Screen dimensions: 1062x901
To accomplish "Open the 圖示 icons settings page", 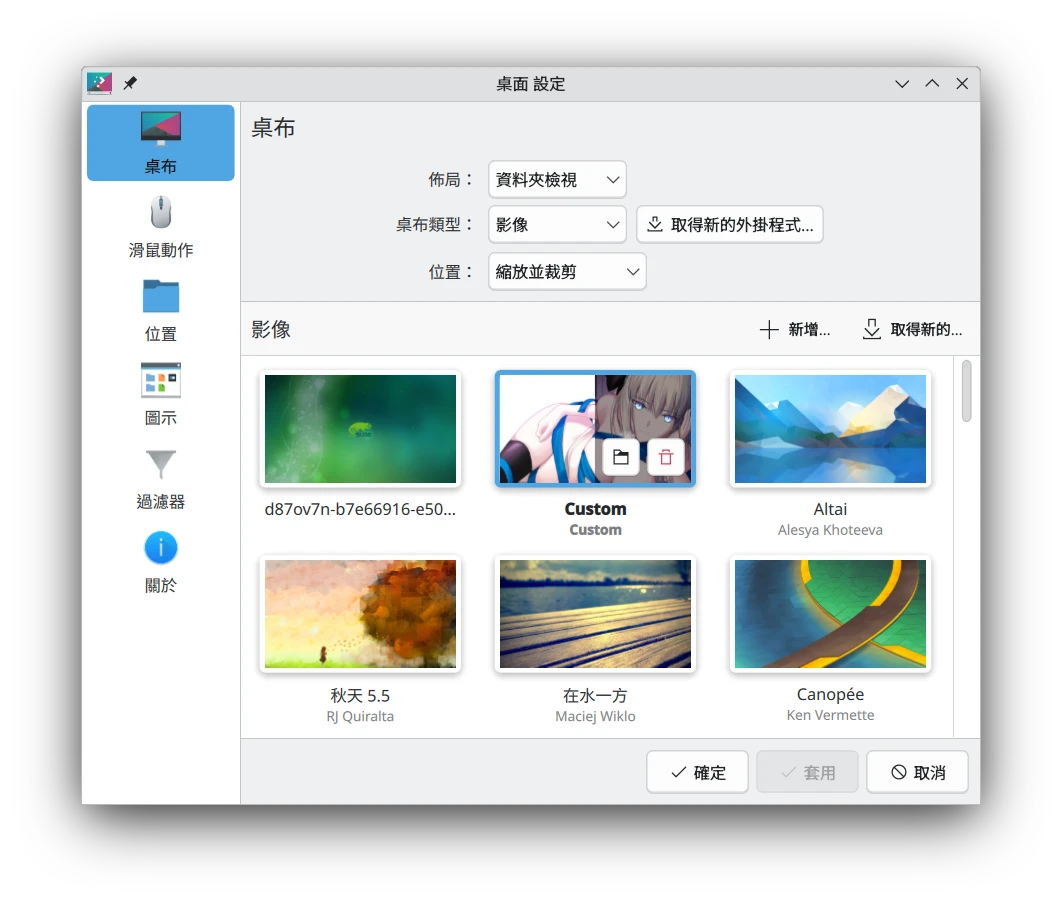I will pyautogui.click(x=160, y=395).
